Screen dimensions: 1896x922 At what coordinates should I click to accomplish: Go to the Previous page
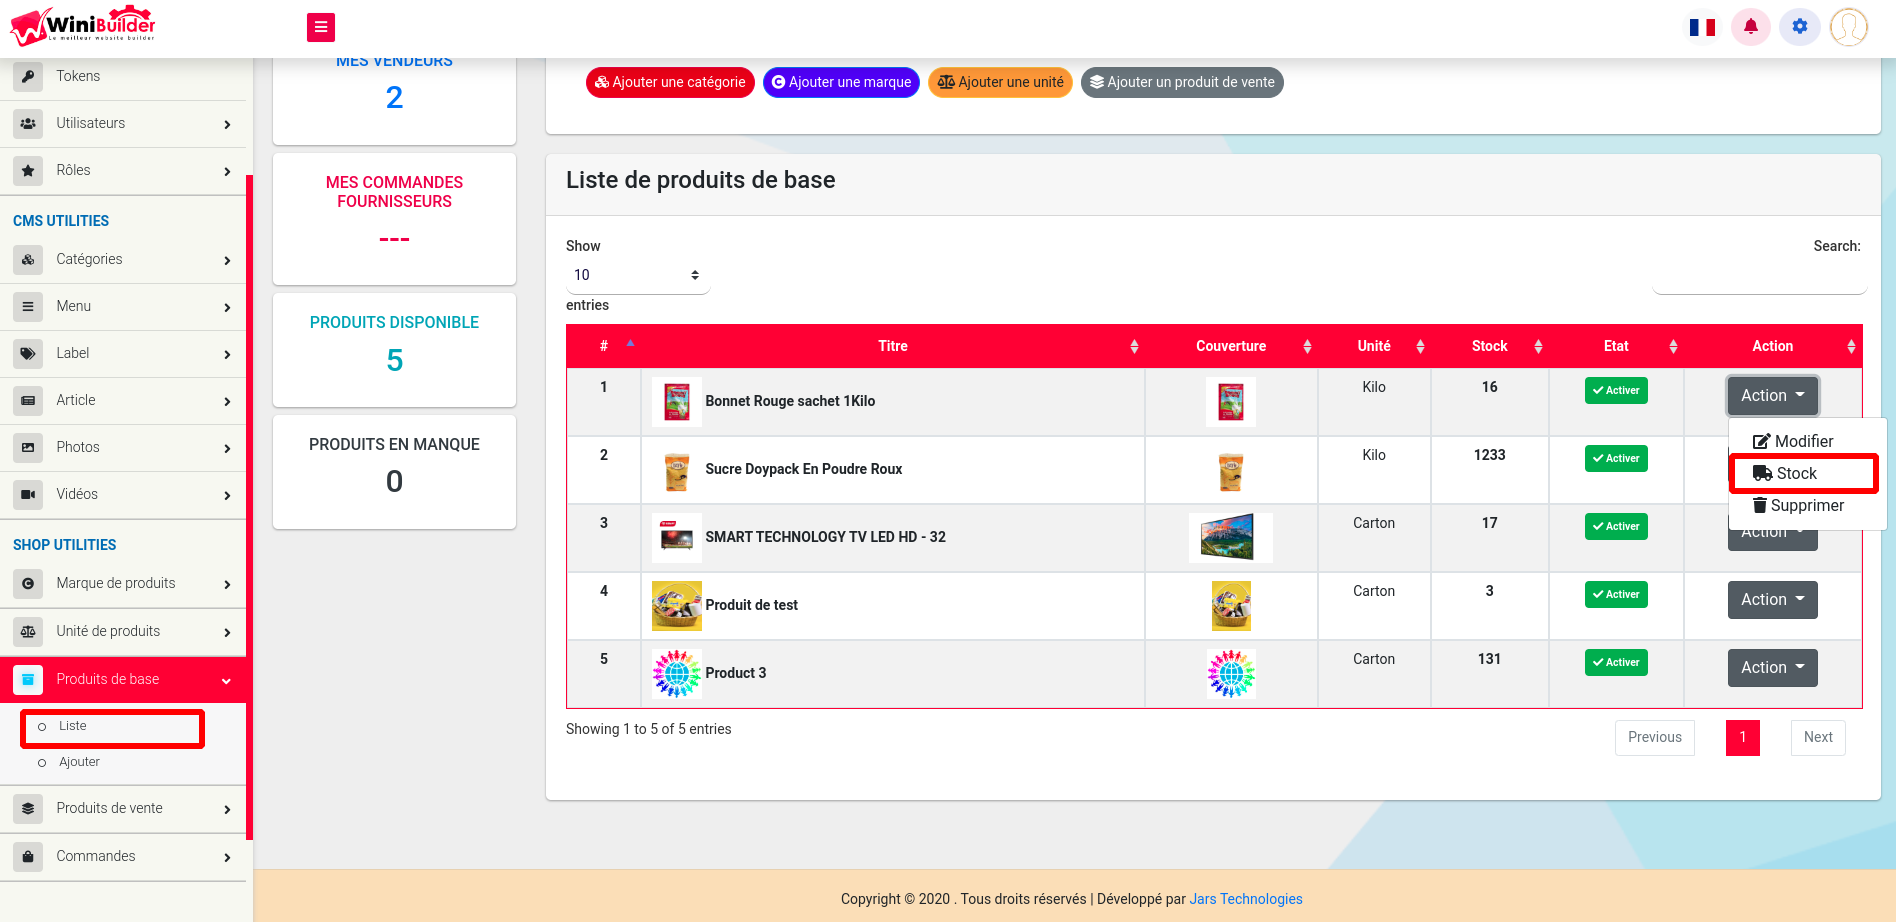[x=1655, y=737]
